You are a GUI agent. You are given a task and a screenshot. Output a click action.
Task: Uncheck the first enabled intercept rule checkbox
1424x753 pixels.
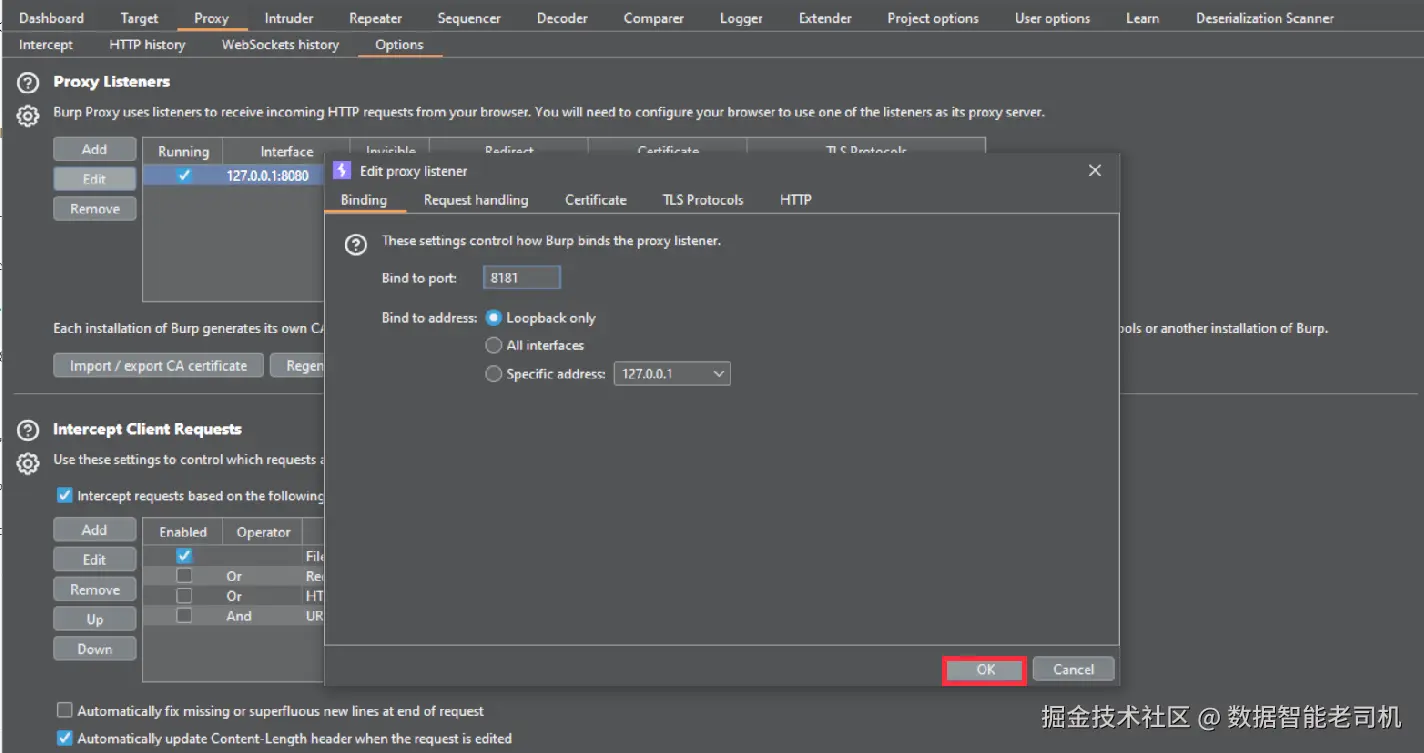[184, 556]
